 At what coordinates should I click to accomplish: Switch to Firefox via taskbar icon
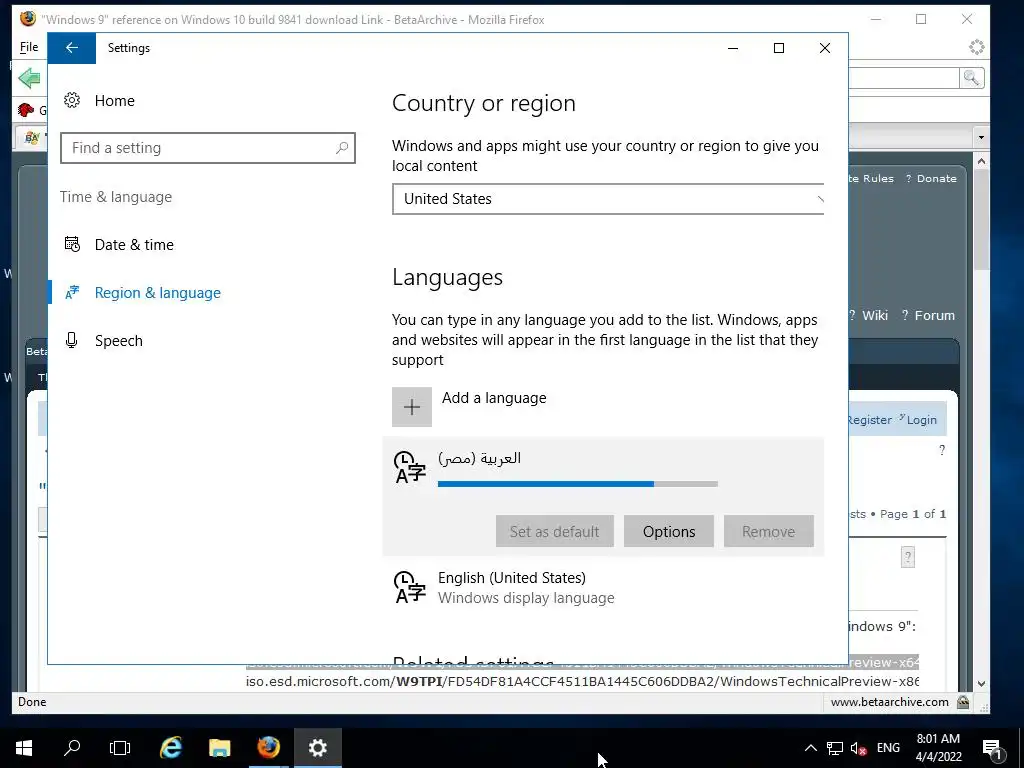point(268,748)
